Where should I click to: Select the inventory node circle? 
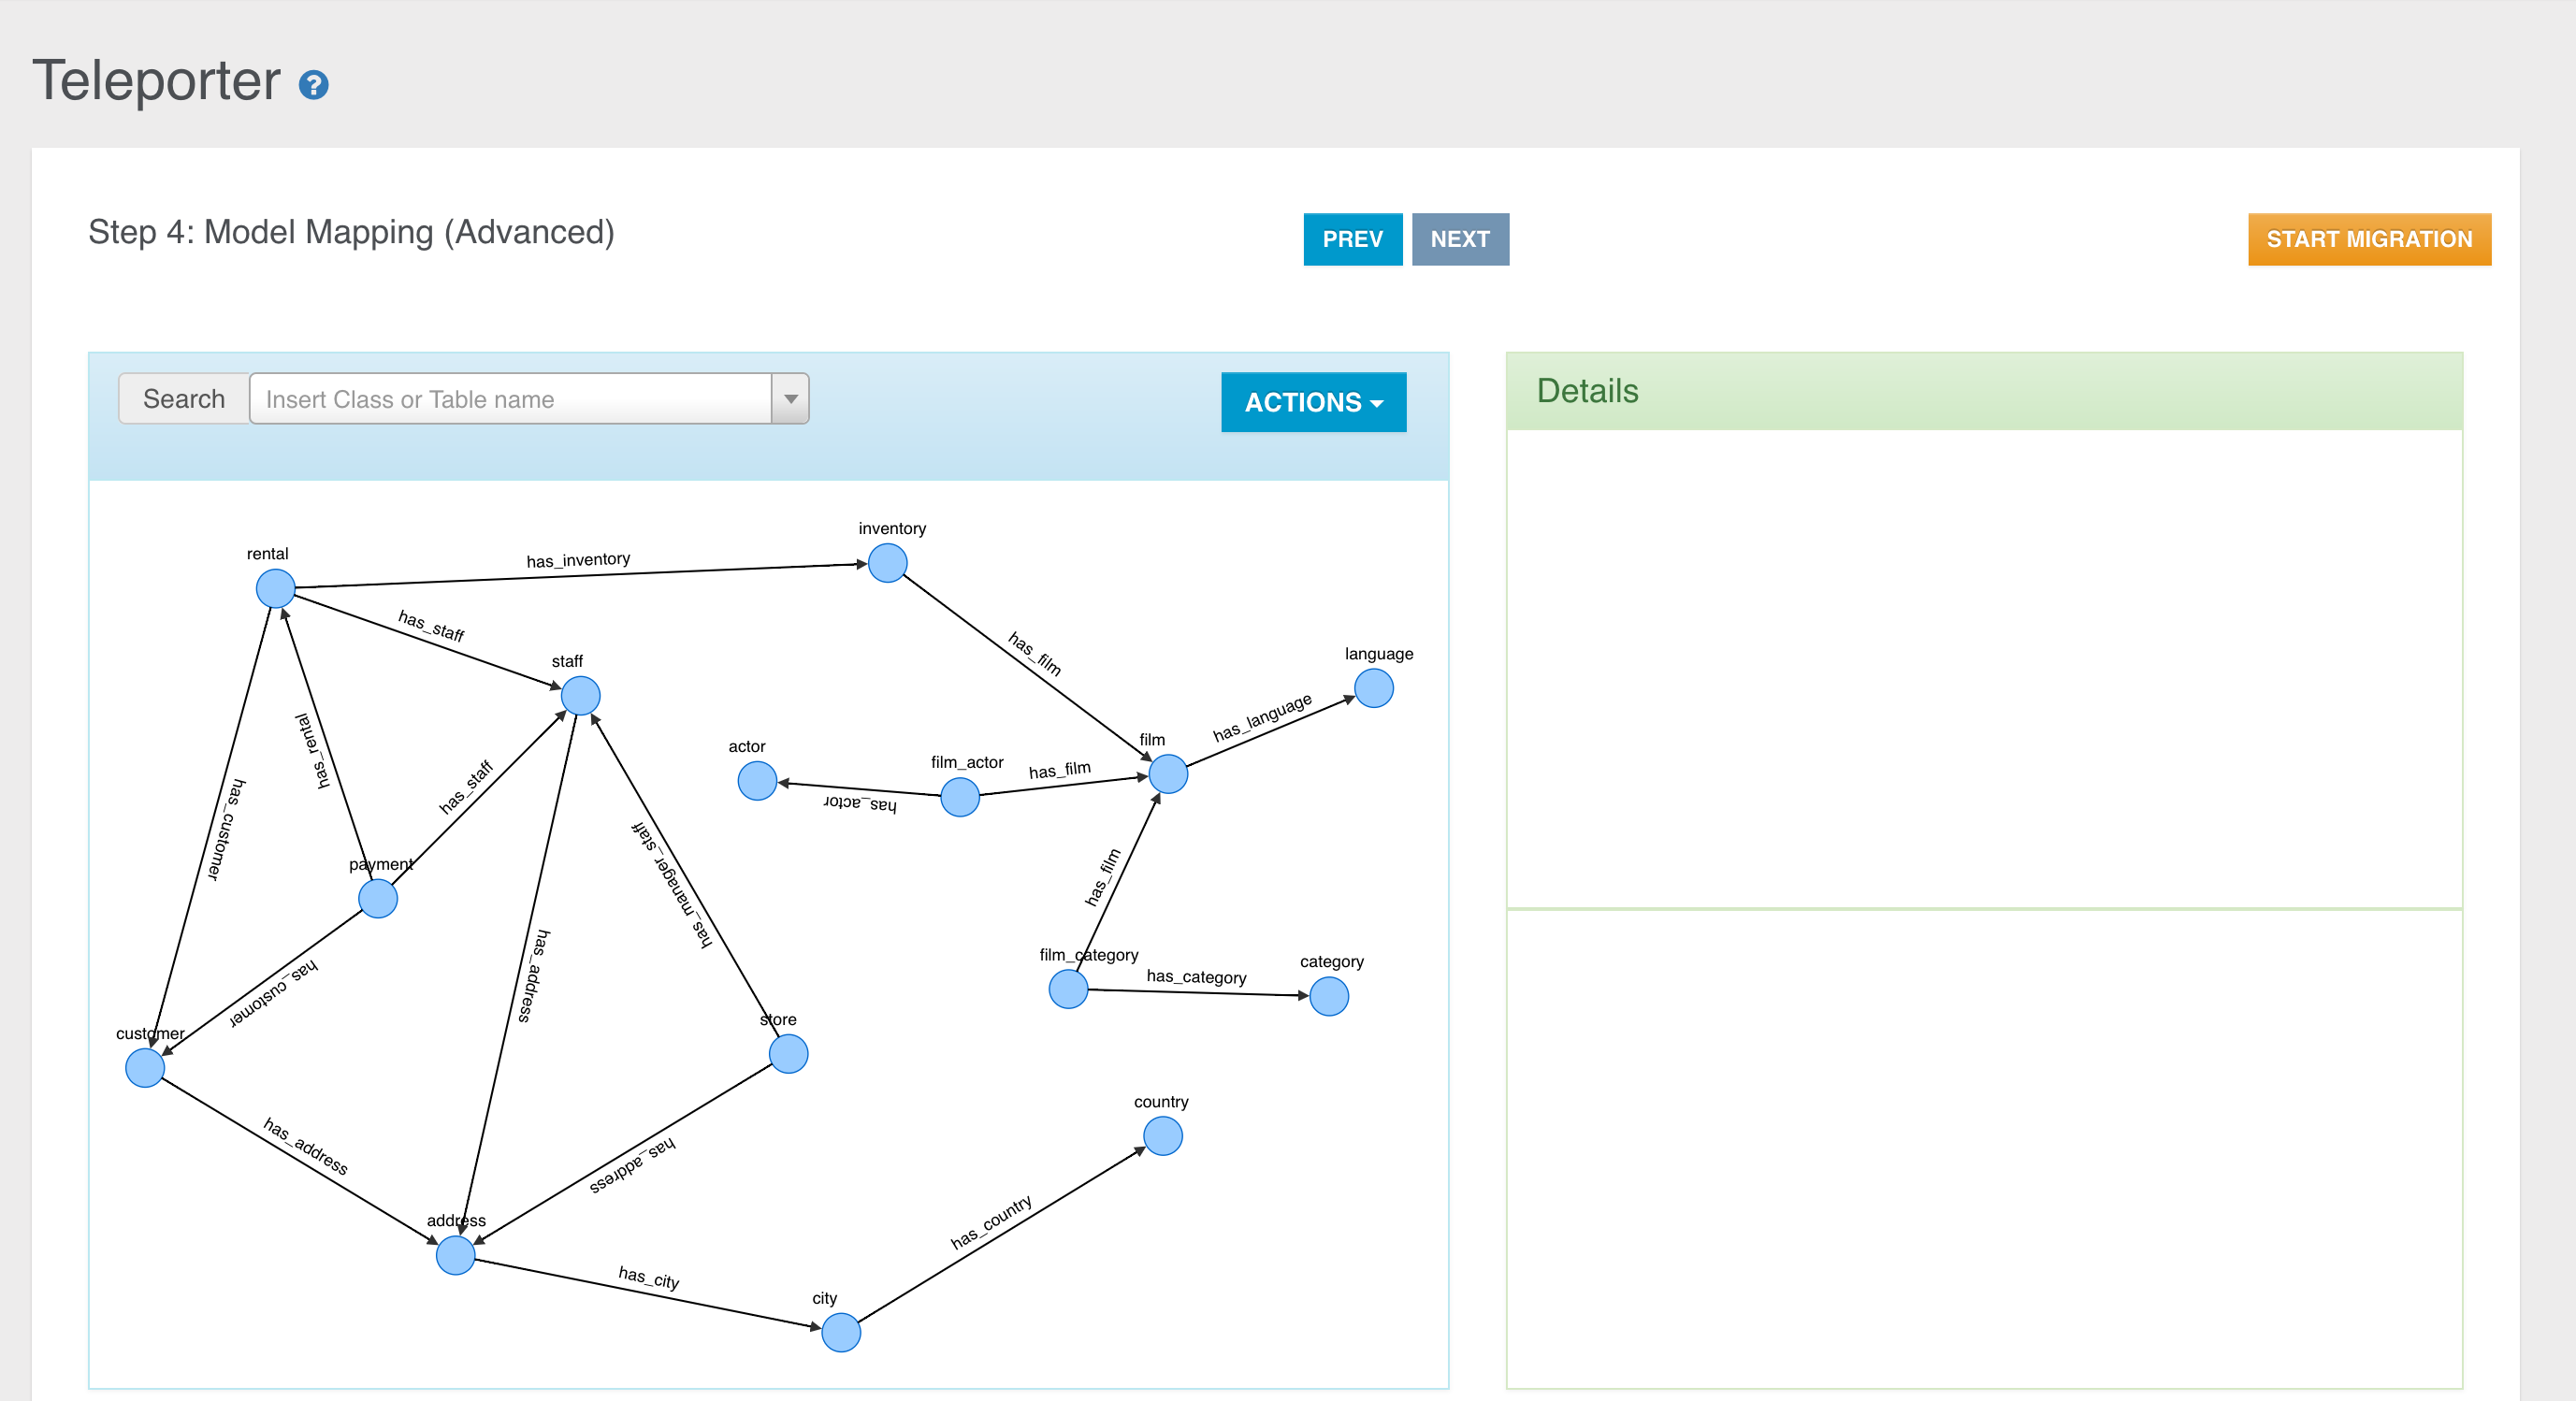pos(887,563)
